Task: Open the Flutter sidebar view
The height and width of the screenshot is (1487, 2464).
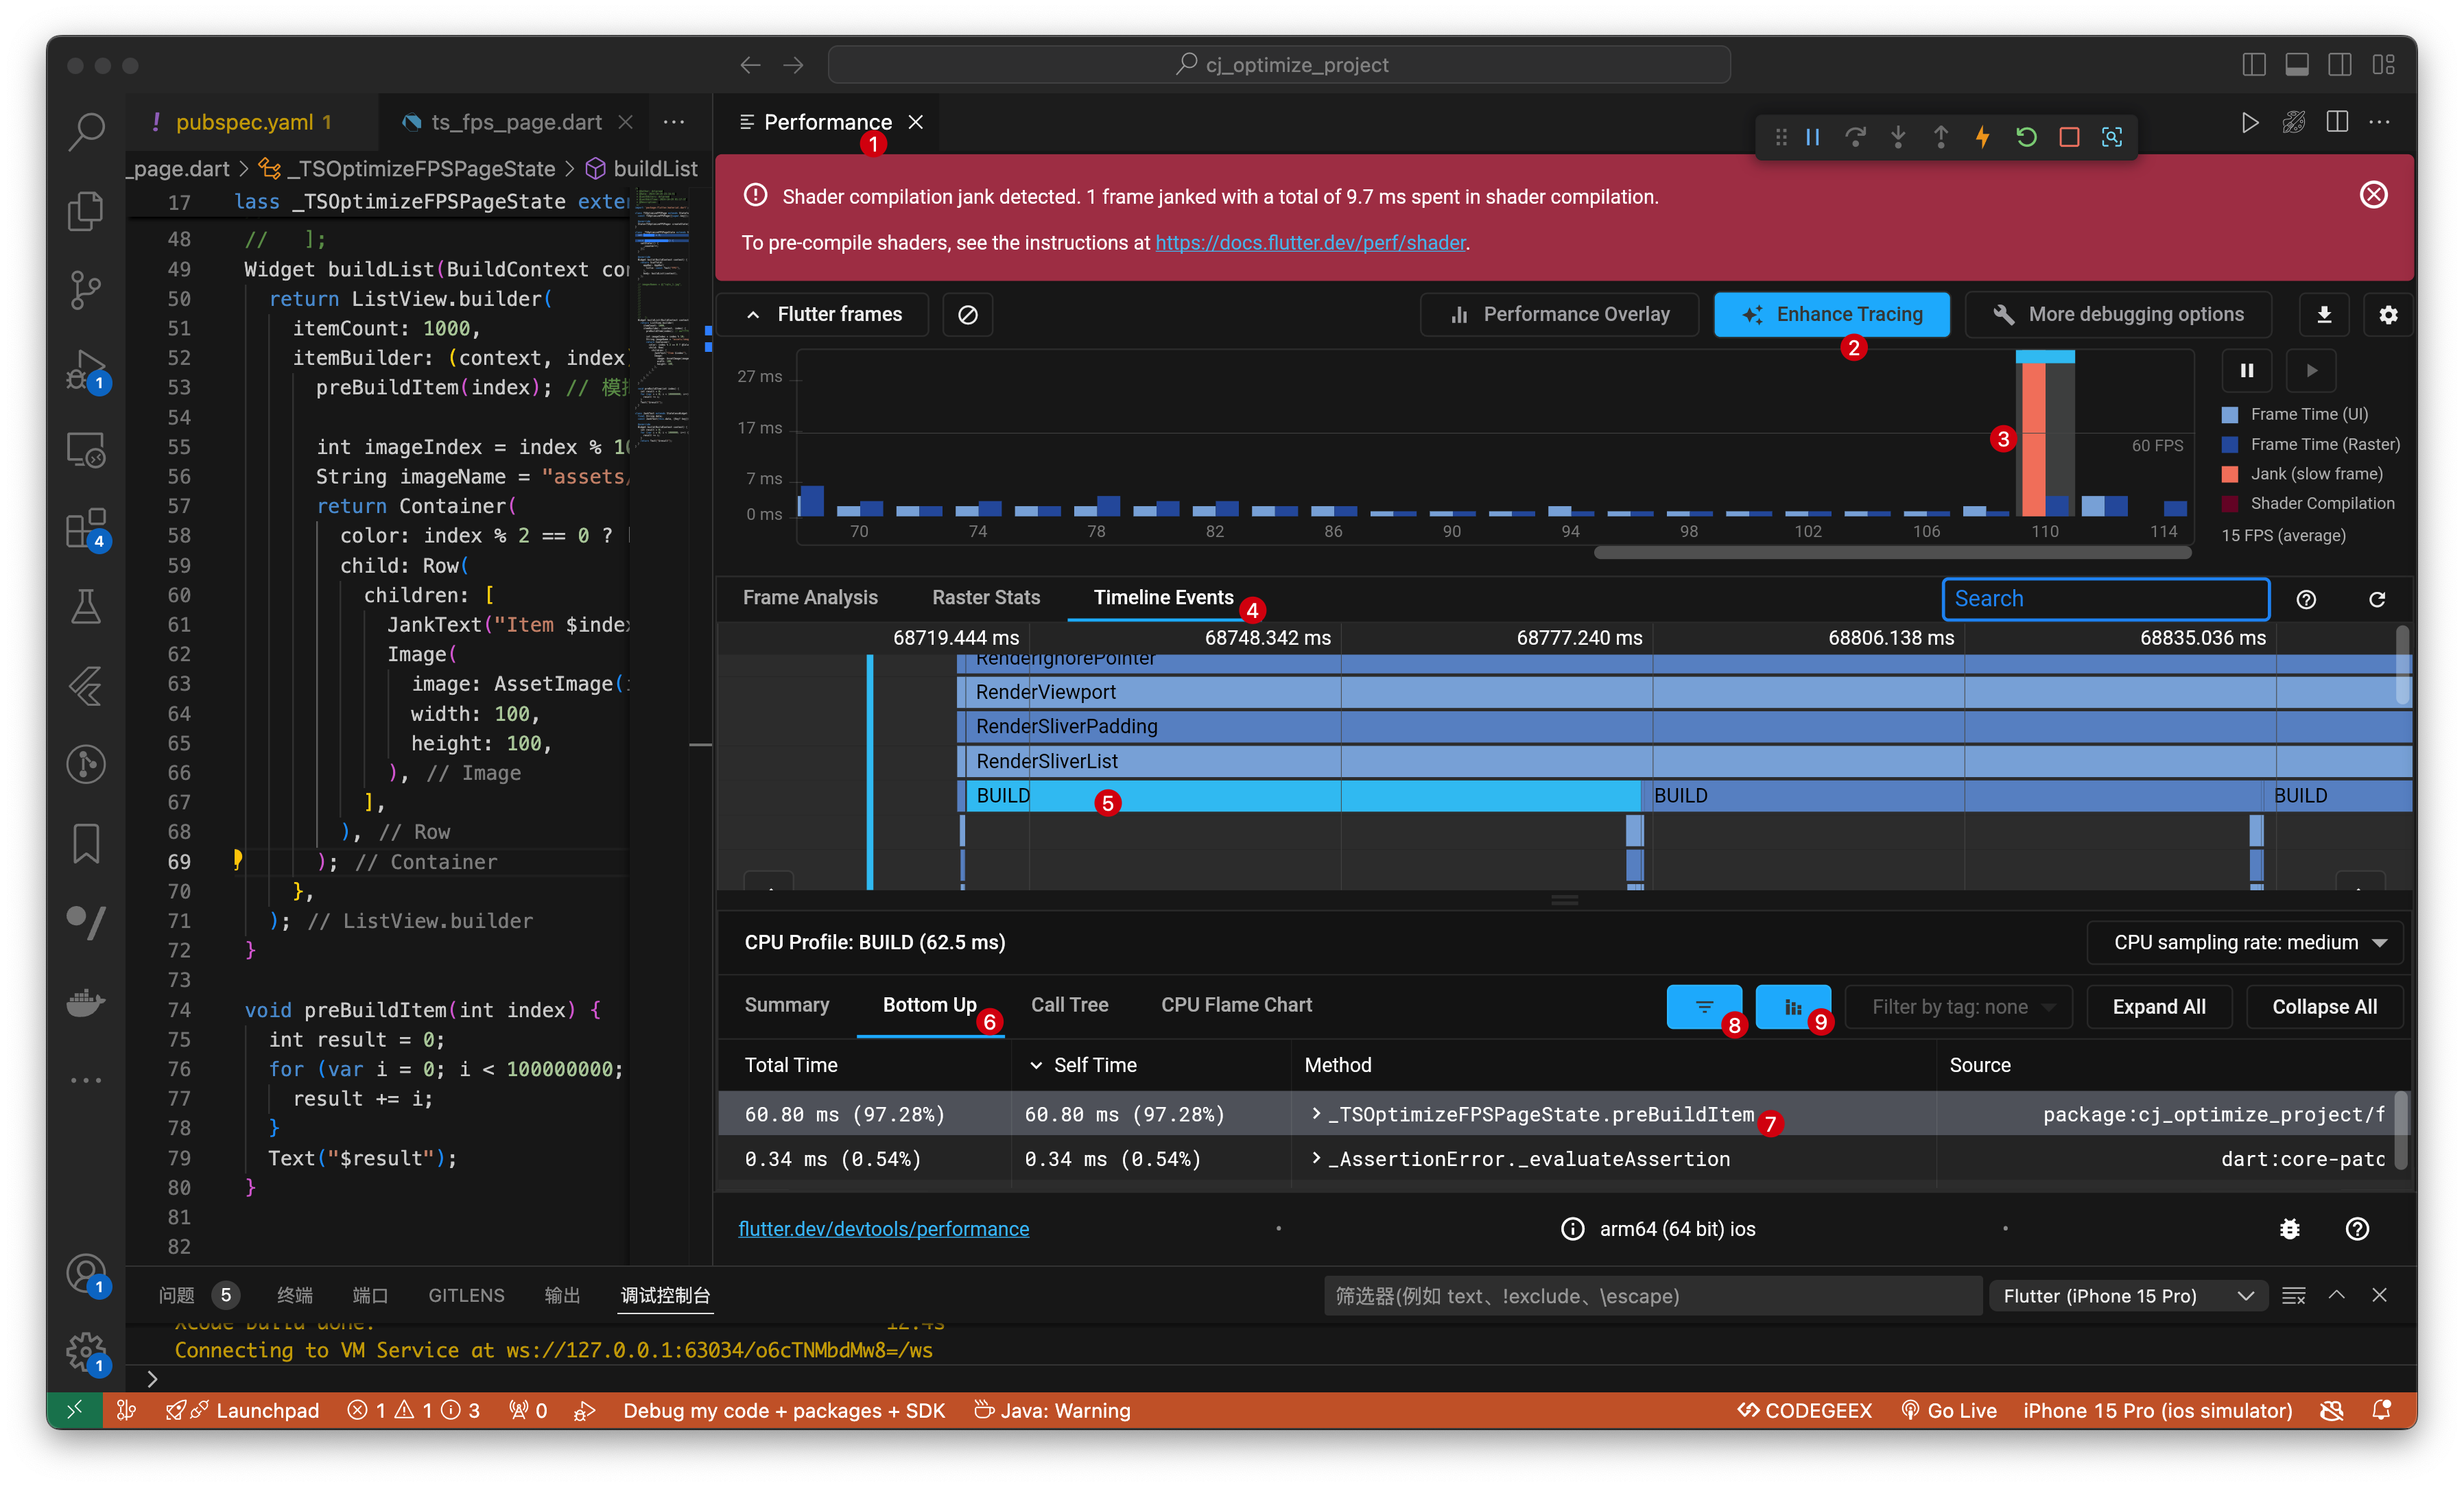Action: [x=87, y=687]
